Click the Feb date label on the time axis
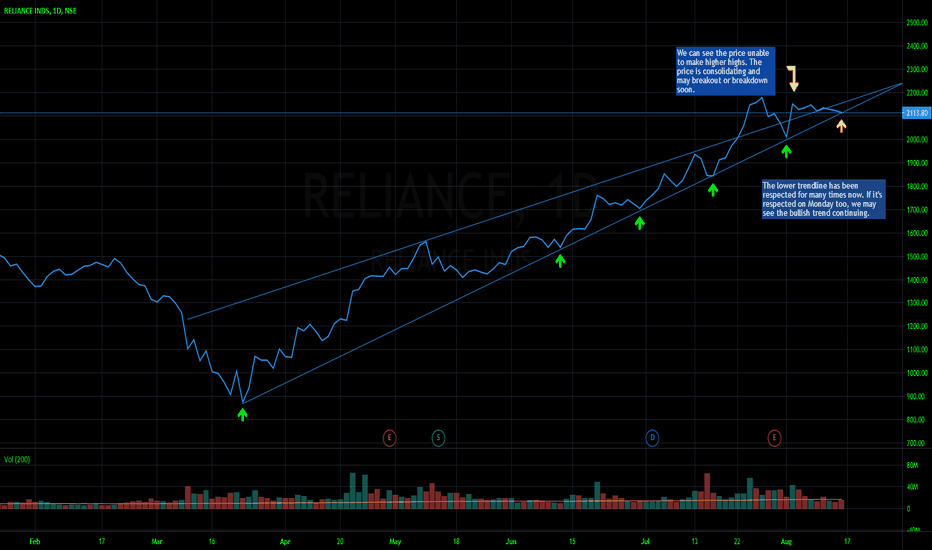932x550 pixels. 35,541
